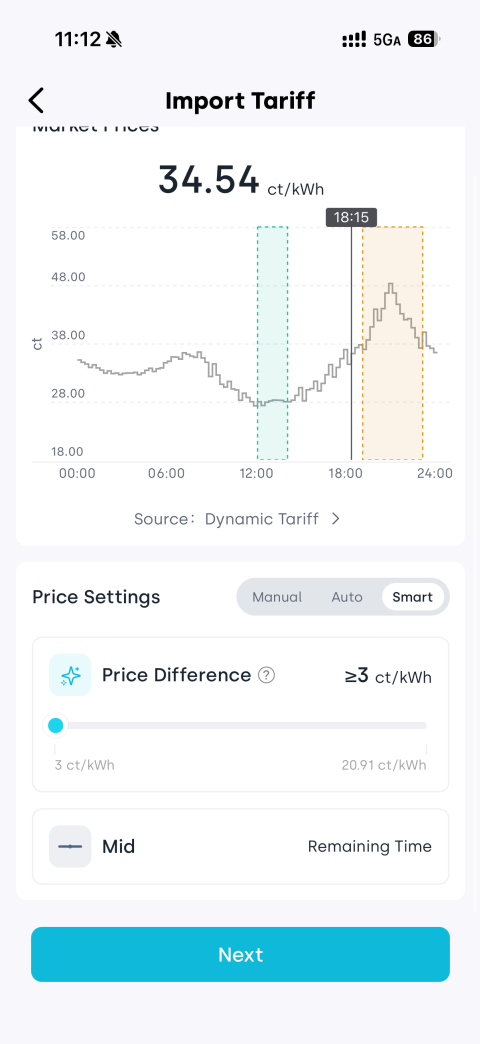This screenshot has width=480, height=1044.
Task: Open the Mid Remaining Time row
Action: [x=240, y=846]
